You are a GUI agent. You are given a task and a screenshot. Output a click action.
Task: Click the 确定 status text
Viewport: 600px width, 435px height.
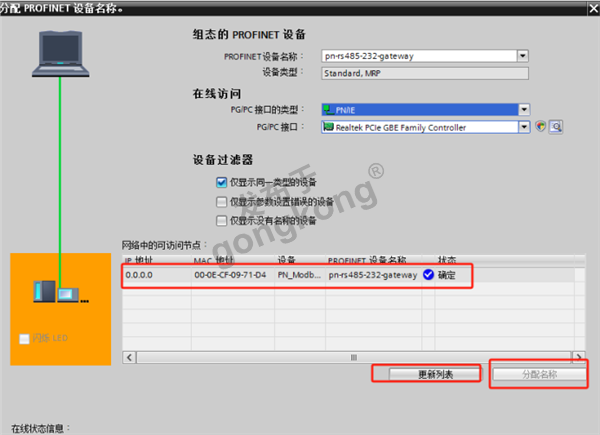447,275
